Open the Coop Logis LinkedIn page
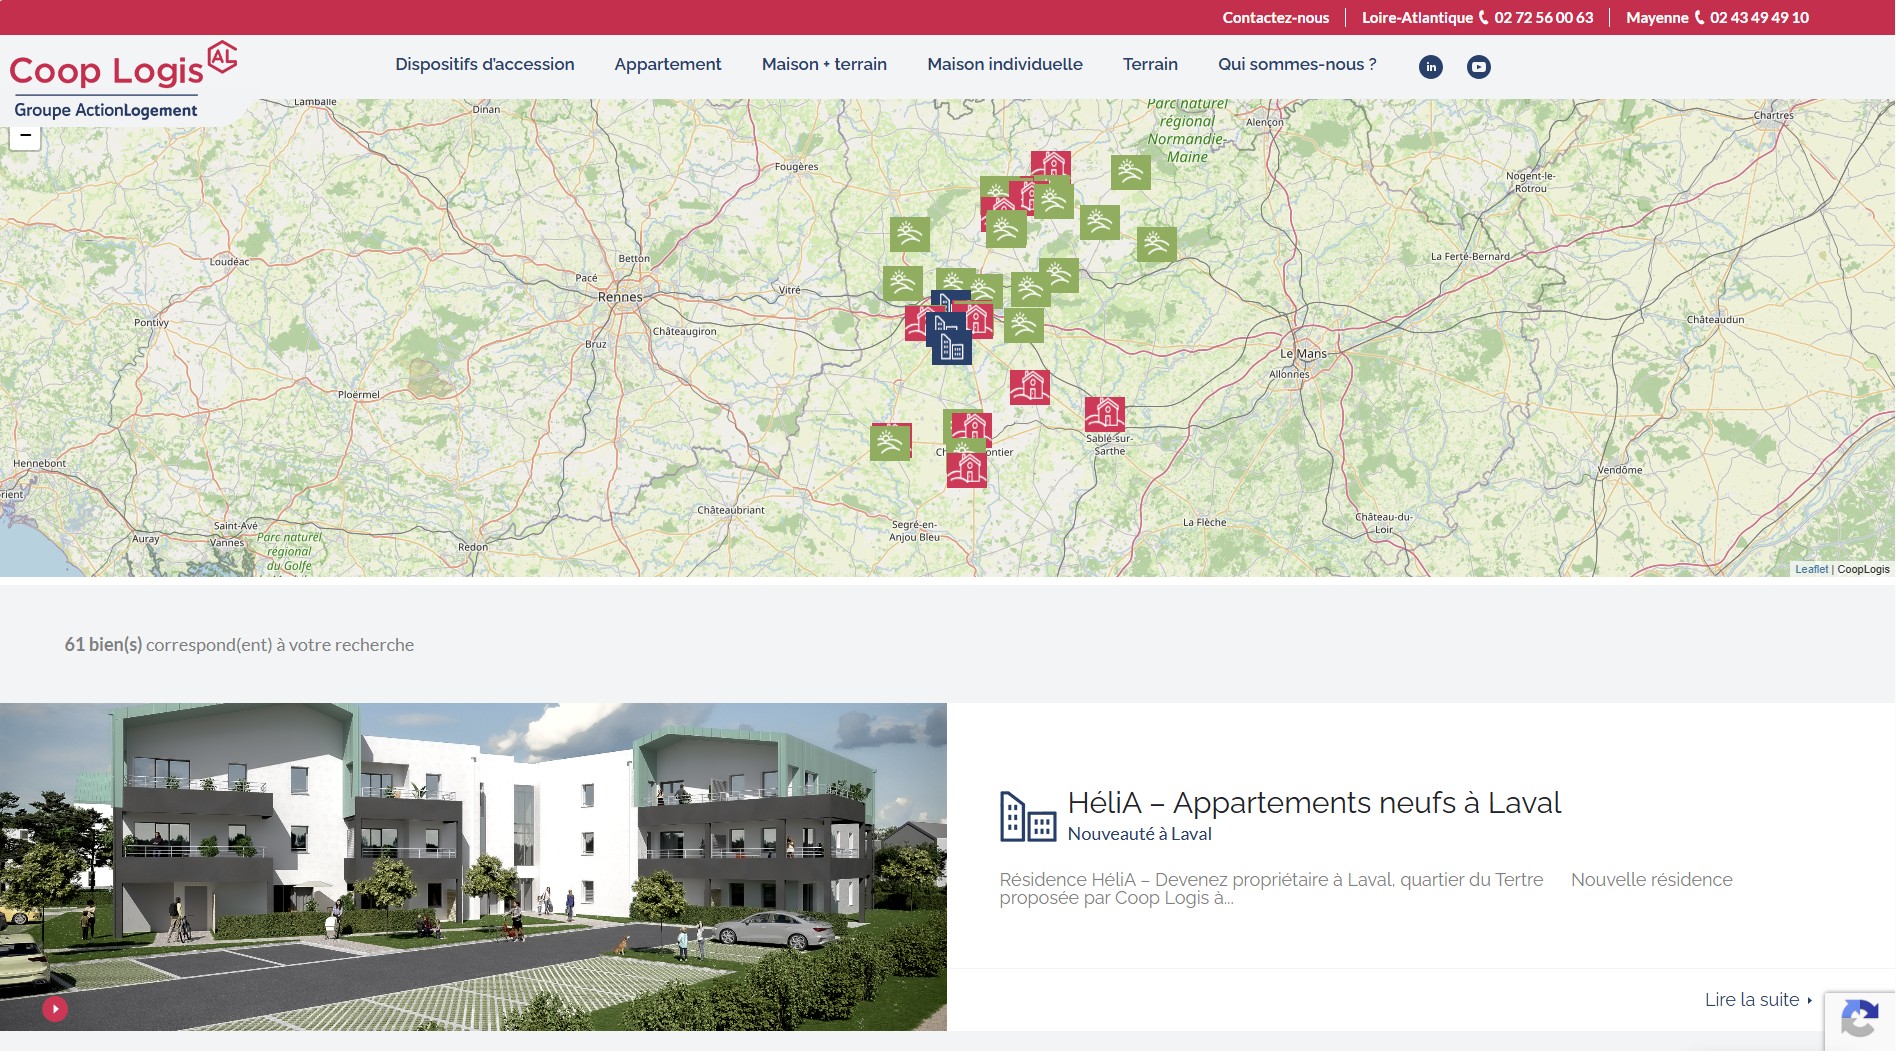 pos(1431,67)
